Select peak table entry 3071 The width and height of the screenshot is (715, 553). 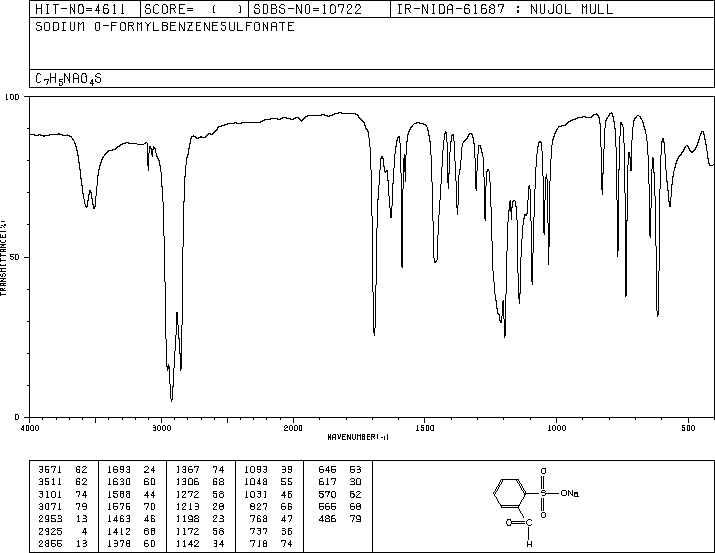click(63, 506)
